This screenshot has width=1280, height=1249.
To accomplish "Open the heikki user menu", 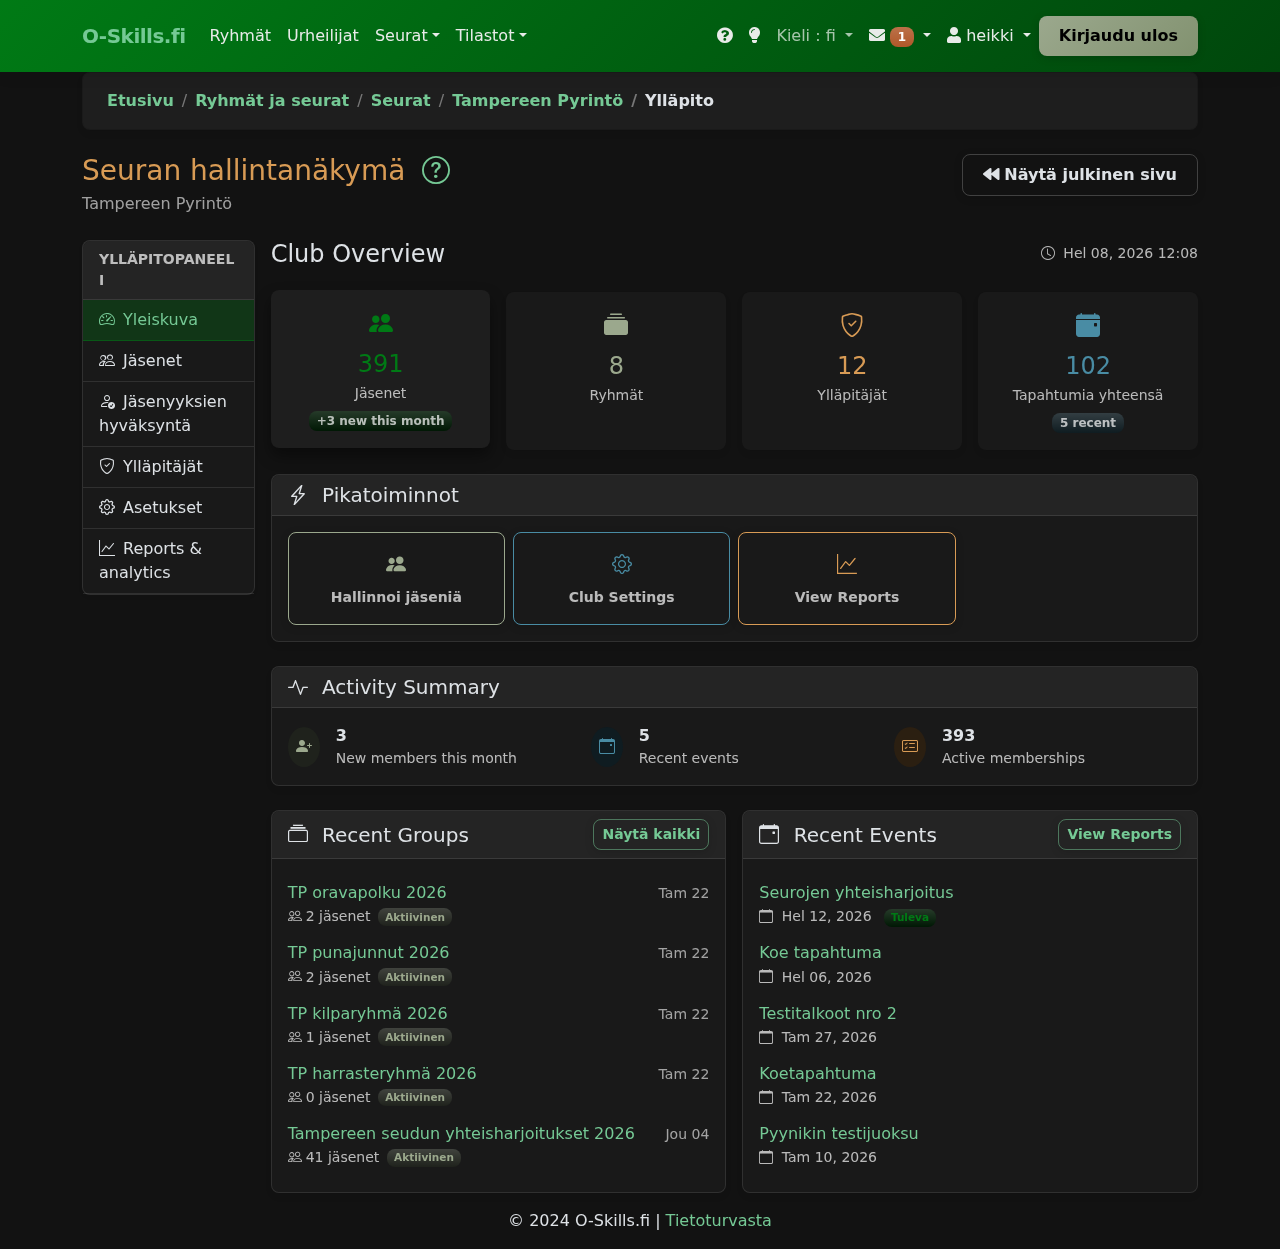I will [986, 35].
